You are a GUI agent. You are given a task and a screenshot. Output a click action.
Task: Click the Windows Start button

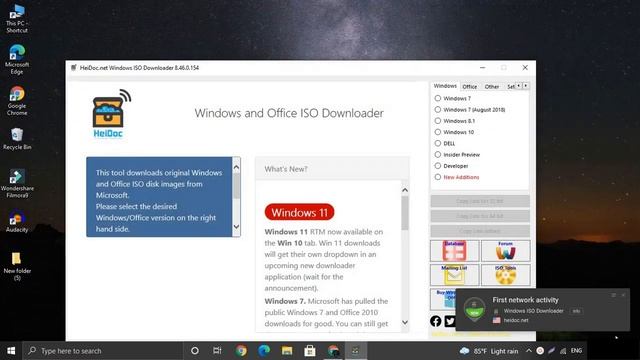point(11,351)
